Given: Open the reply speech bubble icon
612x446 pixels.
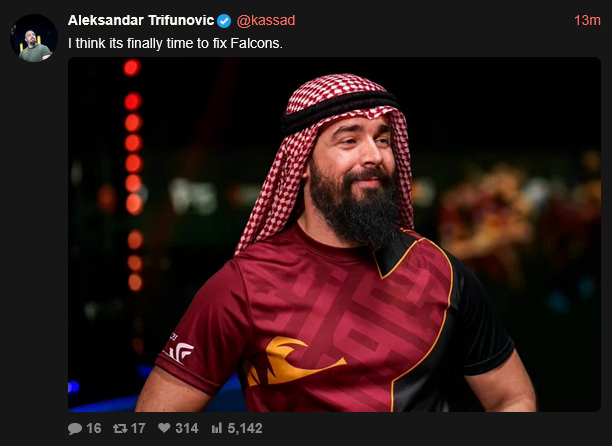Looking at the screenshot, I should 75,428.
